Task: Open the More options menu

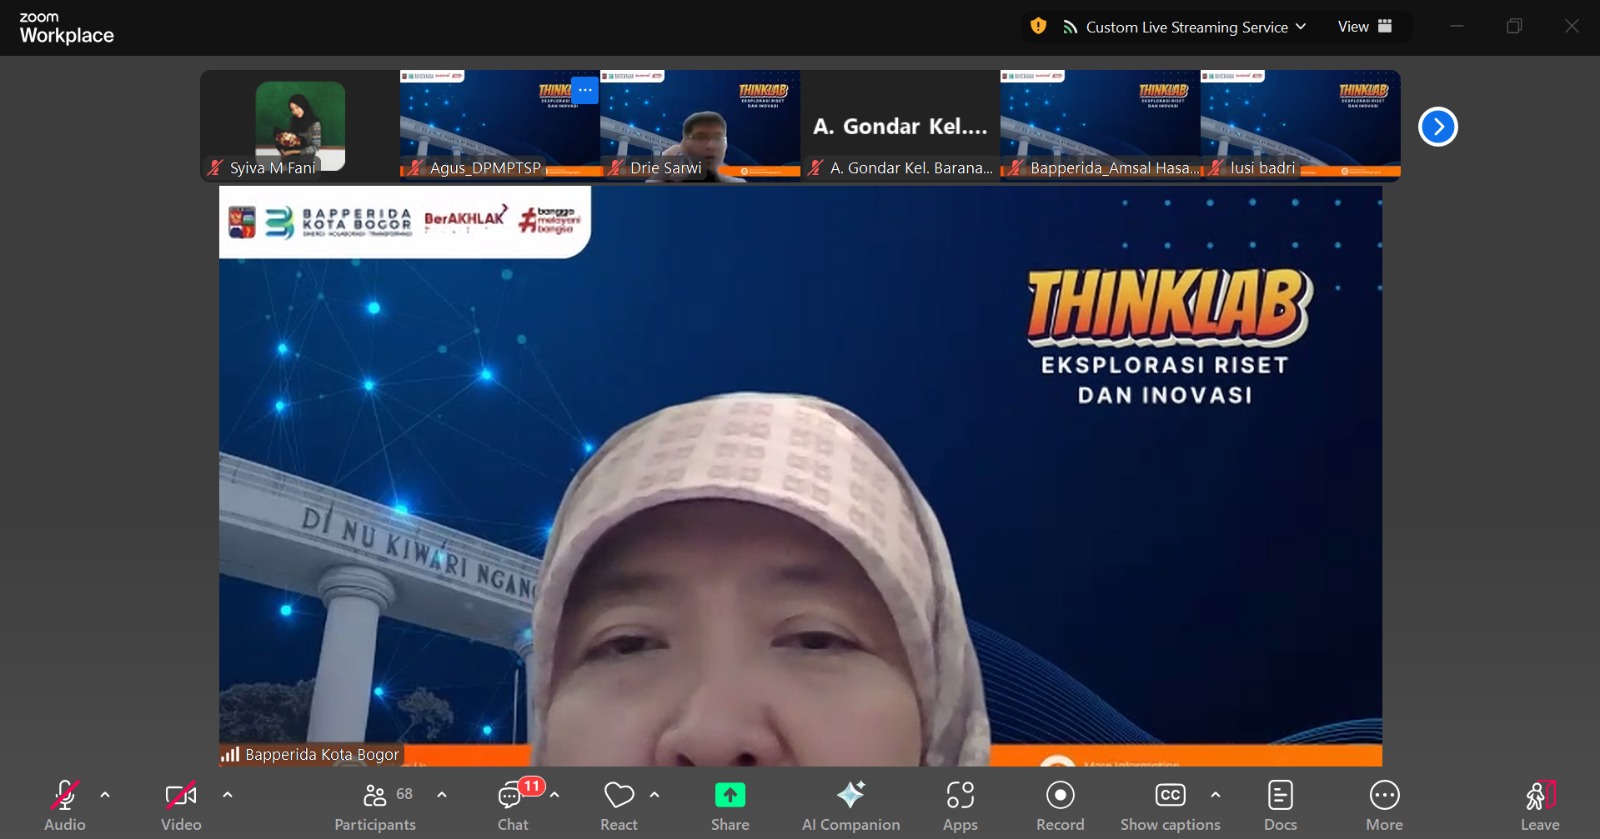Action: [1384, 796]
